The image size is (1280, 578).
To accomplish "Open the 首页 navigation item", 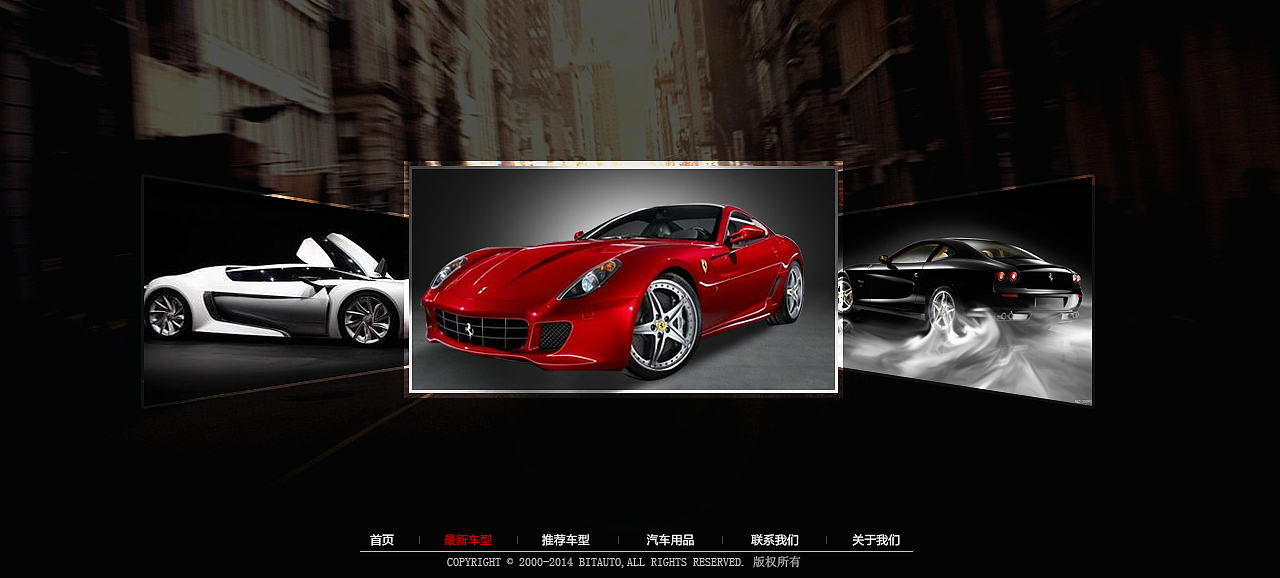I will (x=382, y=540).
